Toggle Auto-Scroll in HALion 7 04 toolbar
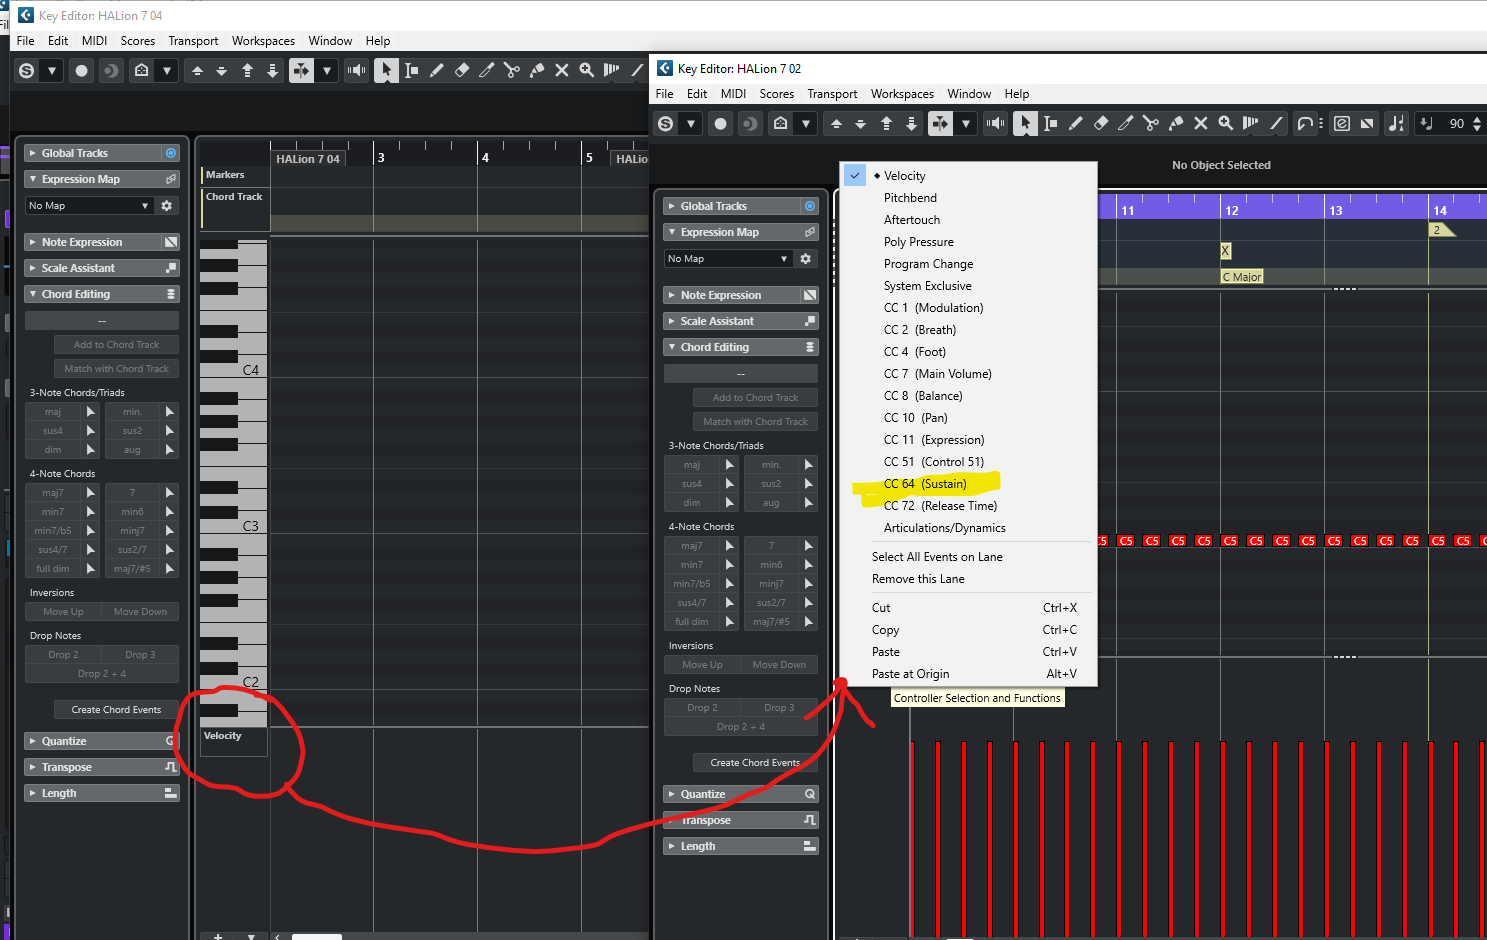The height and width of the screenshot is (940, 1487). pos(301,70)
